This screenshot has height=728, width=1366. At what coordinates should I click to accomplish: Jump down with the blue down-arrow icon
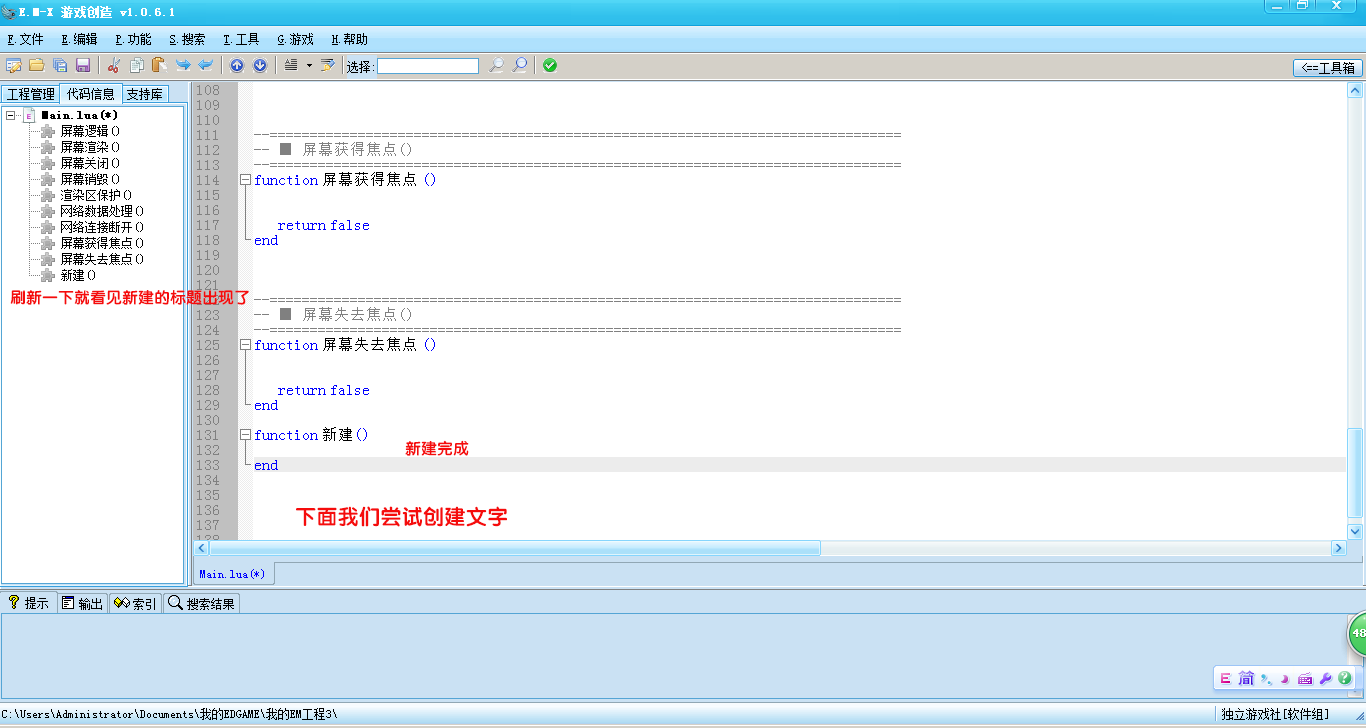point(260,65)
